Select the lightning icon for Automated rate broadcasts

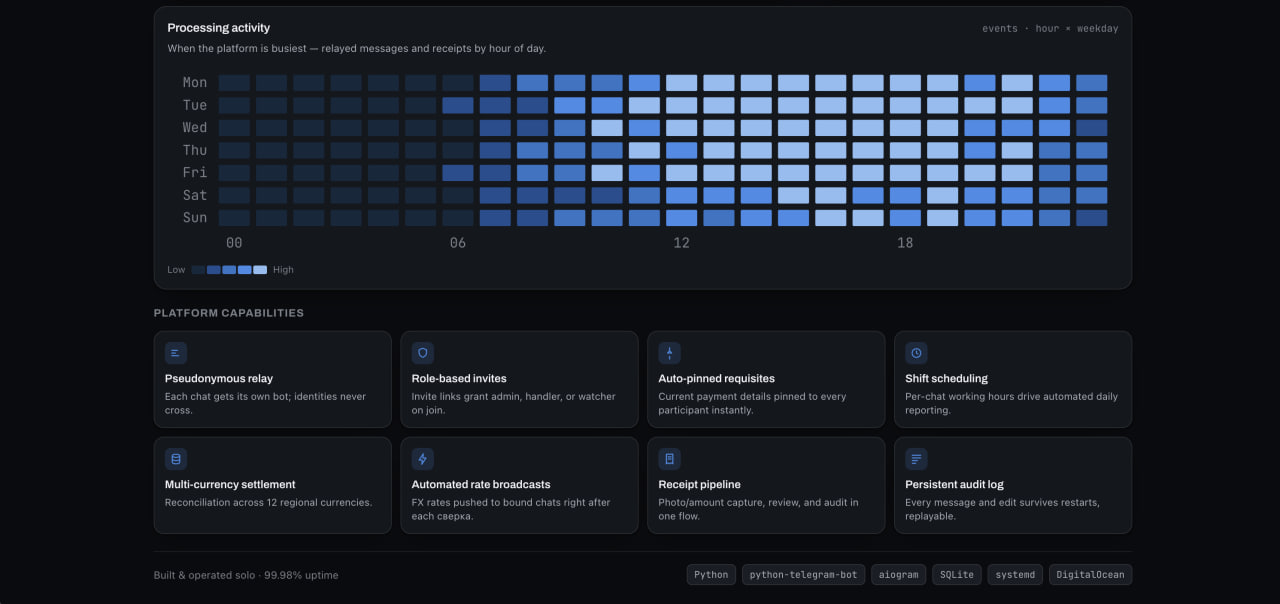tap(423, 459)
